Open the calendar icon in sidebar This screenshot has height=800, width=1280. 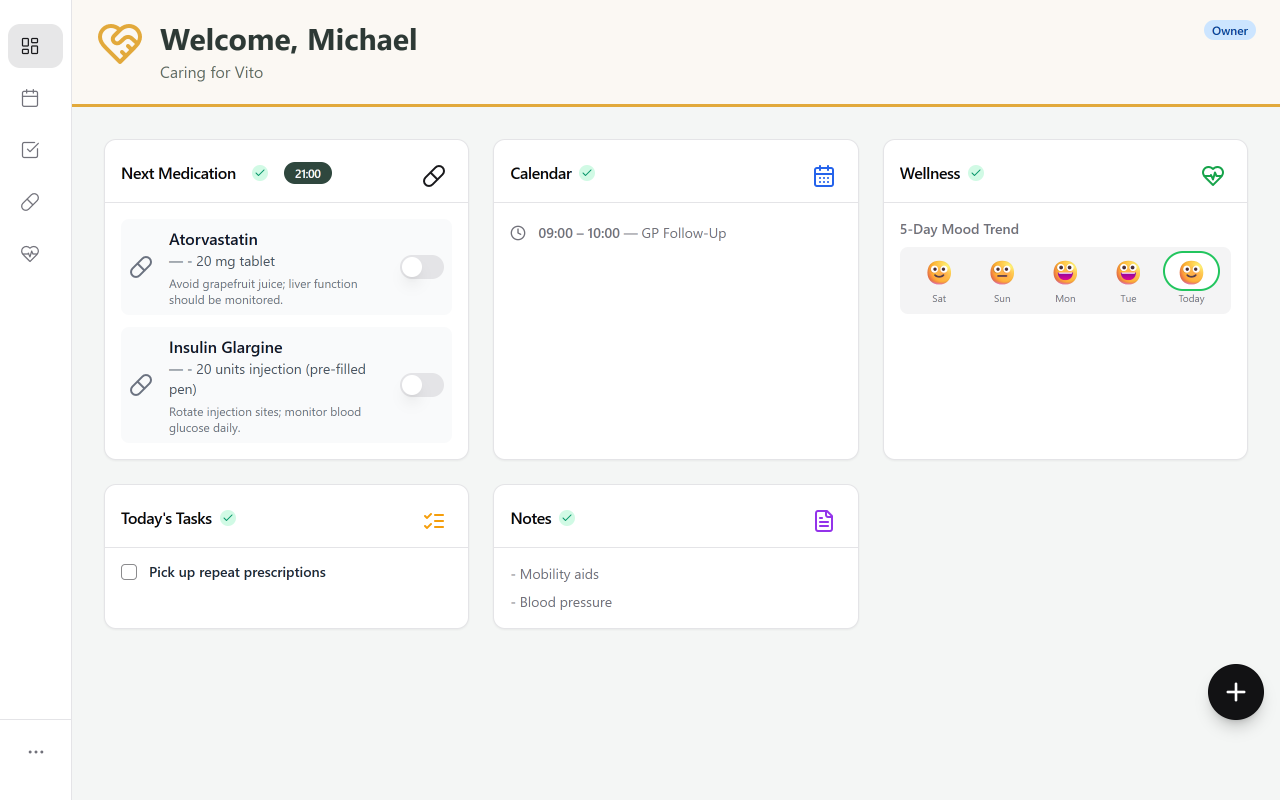(30, 98)
